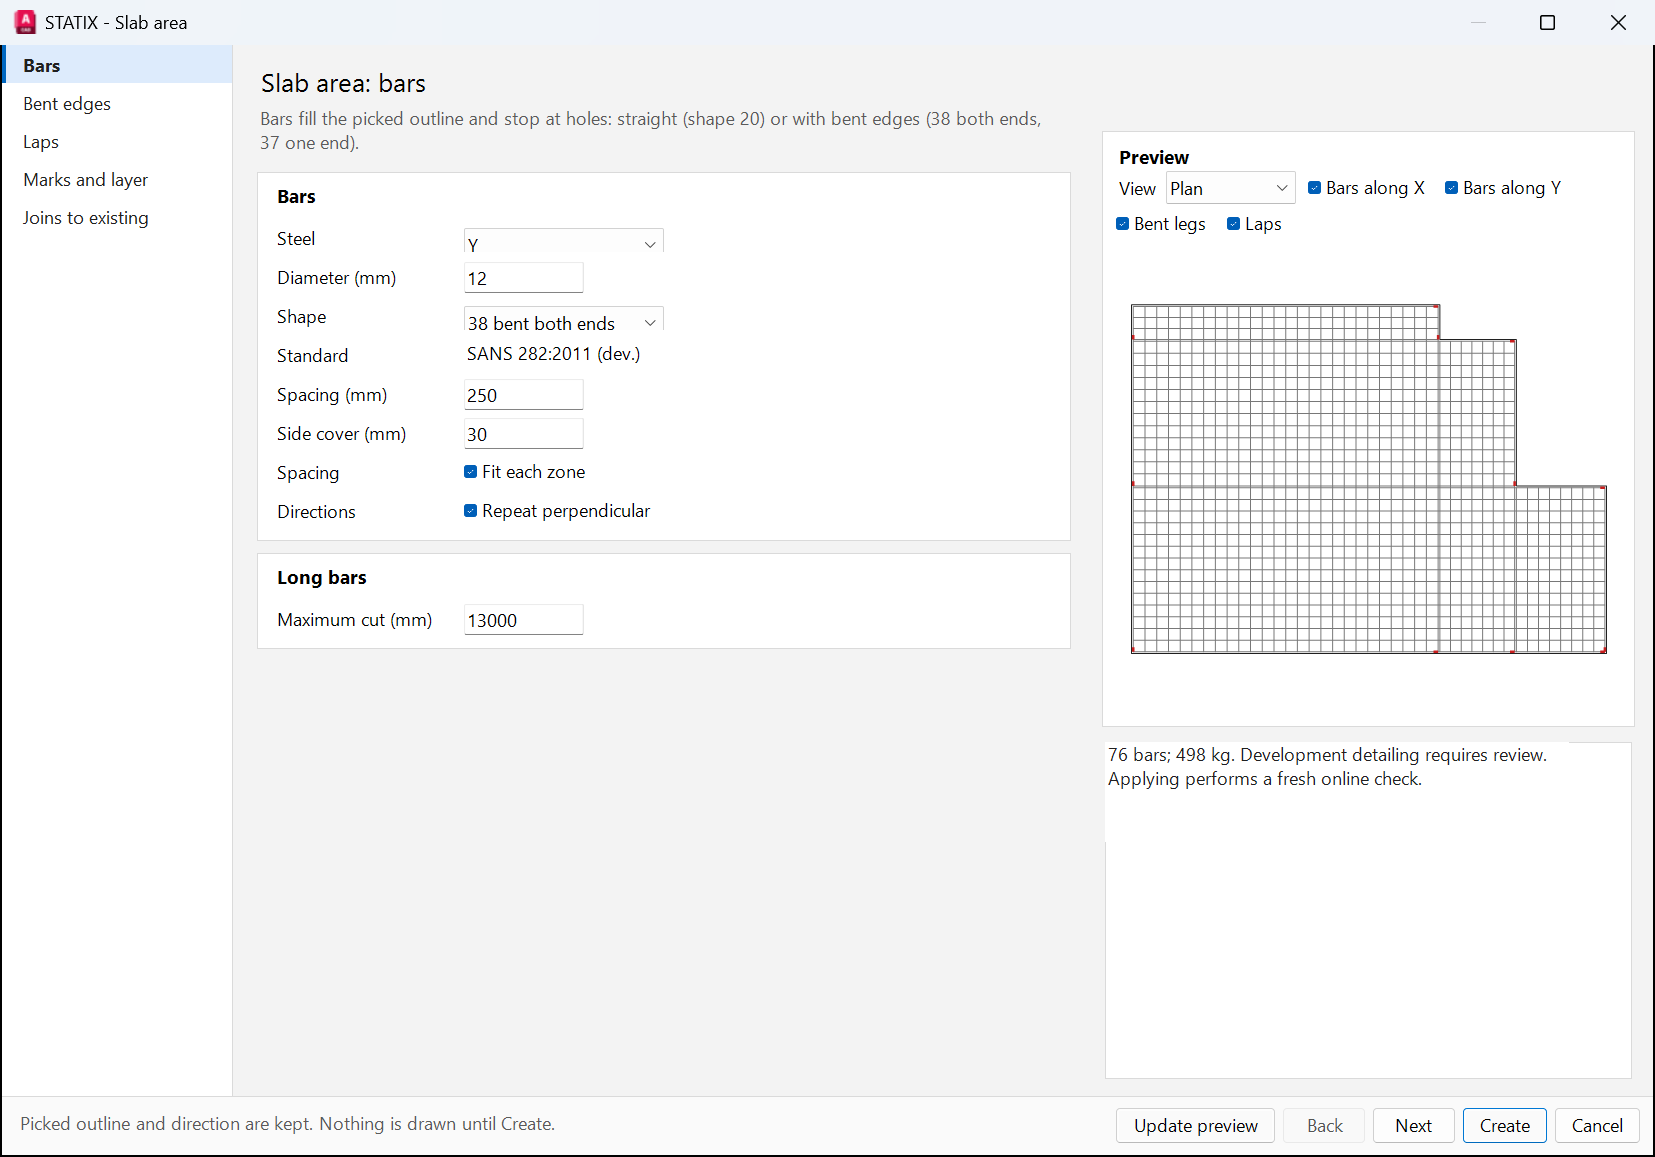The width and height of the screenshot is (1655, 1157).
Task: Click the disabled Back button
Action: click(x=1324, y=1125)
